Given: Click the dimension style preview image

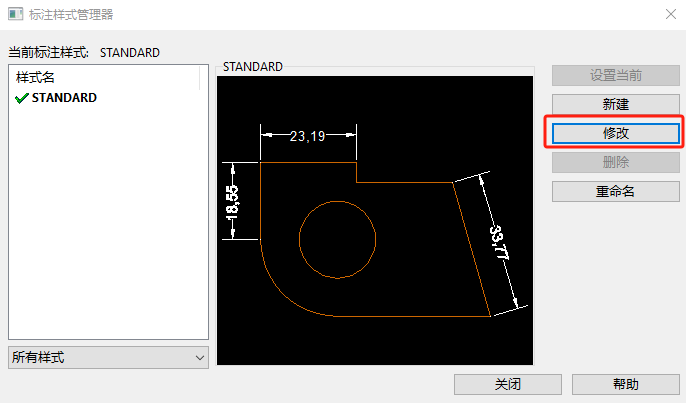Looking at the screenshot, I should point(375,221).
